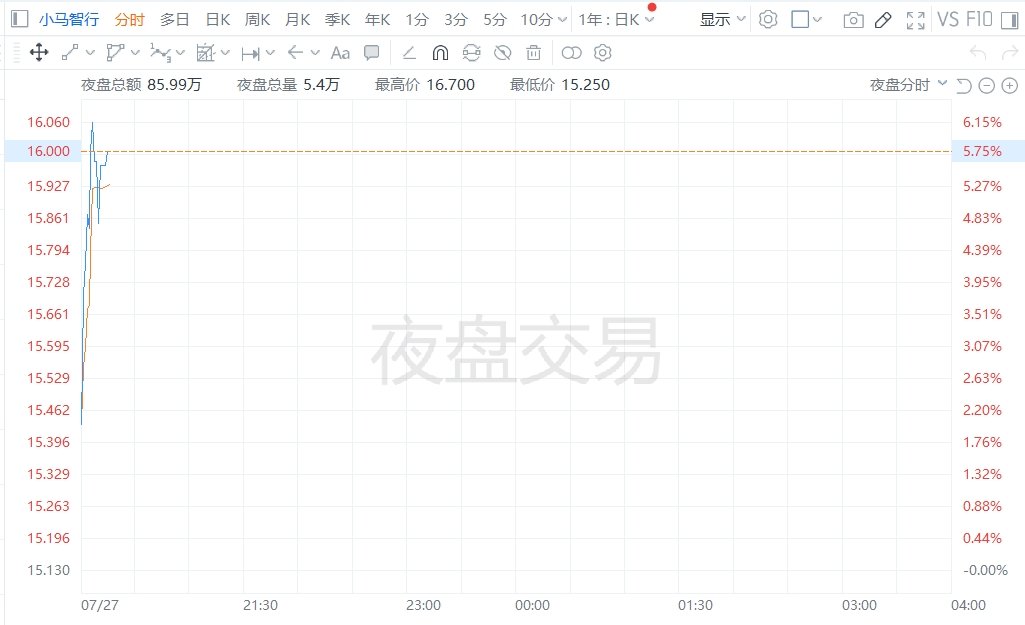This screenshot has width=1025, height=625.
Task: Select the parallel channel drawing tool
Action: click(x=115, y=53)
